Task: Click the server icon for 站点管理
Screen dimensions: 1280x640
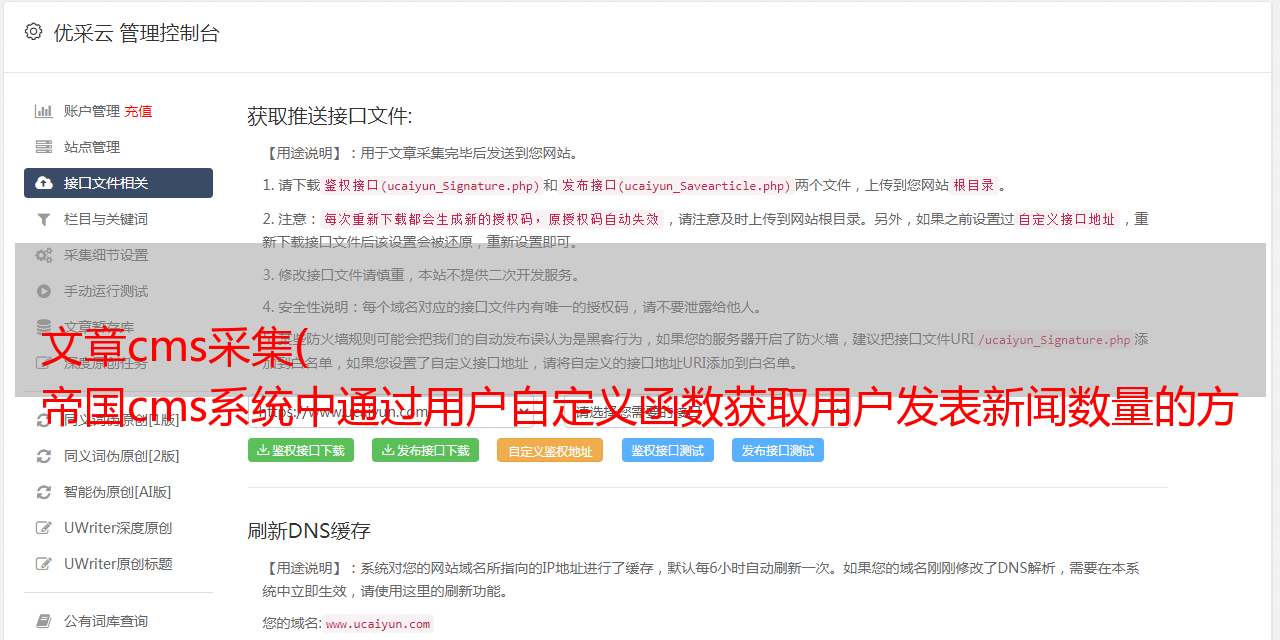Action: (x=44, y=147)
